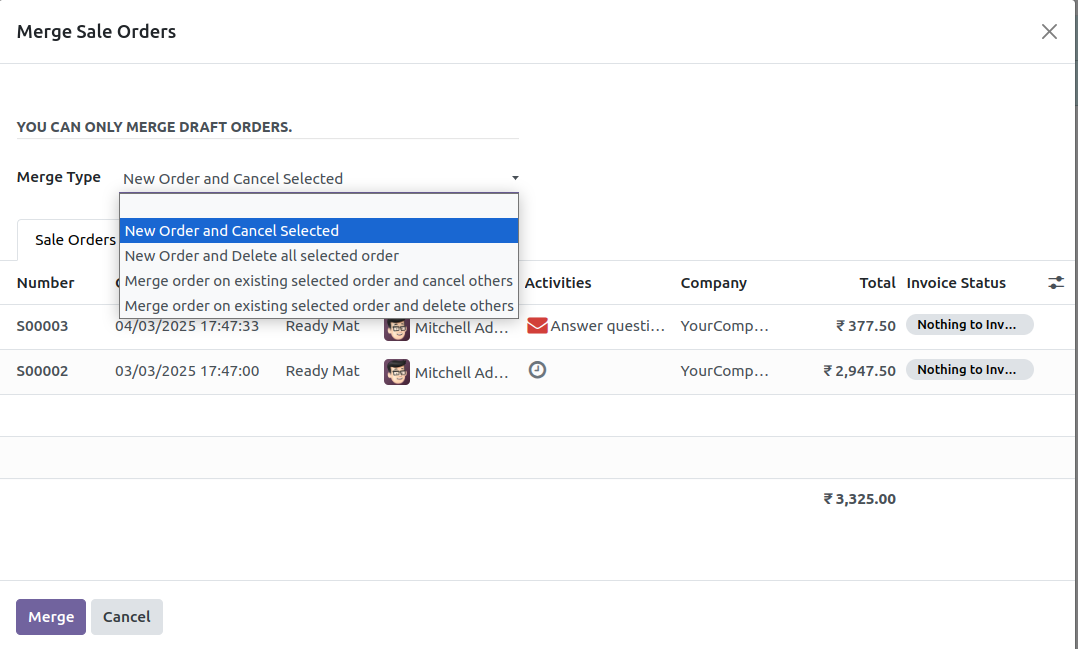
Task: Close the Merge Sale Orders dialog
Action: [1049, 31]
